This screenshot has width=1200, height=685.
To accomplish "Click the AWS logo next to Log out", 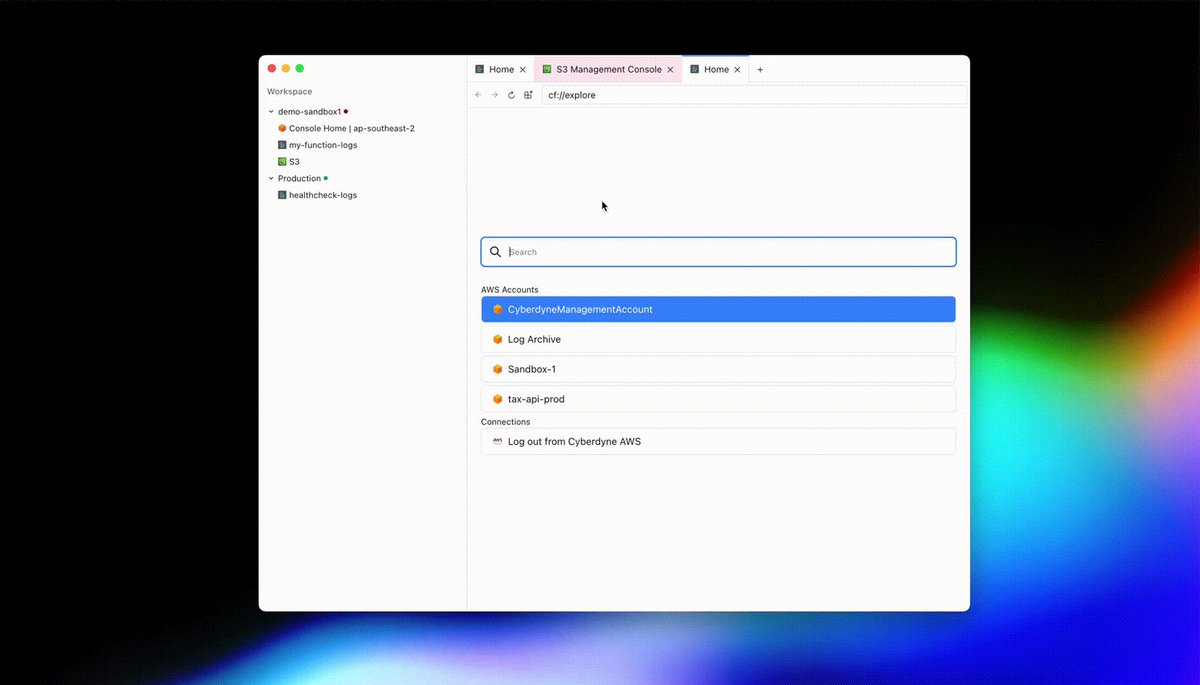I will 498,441.
